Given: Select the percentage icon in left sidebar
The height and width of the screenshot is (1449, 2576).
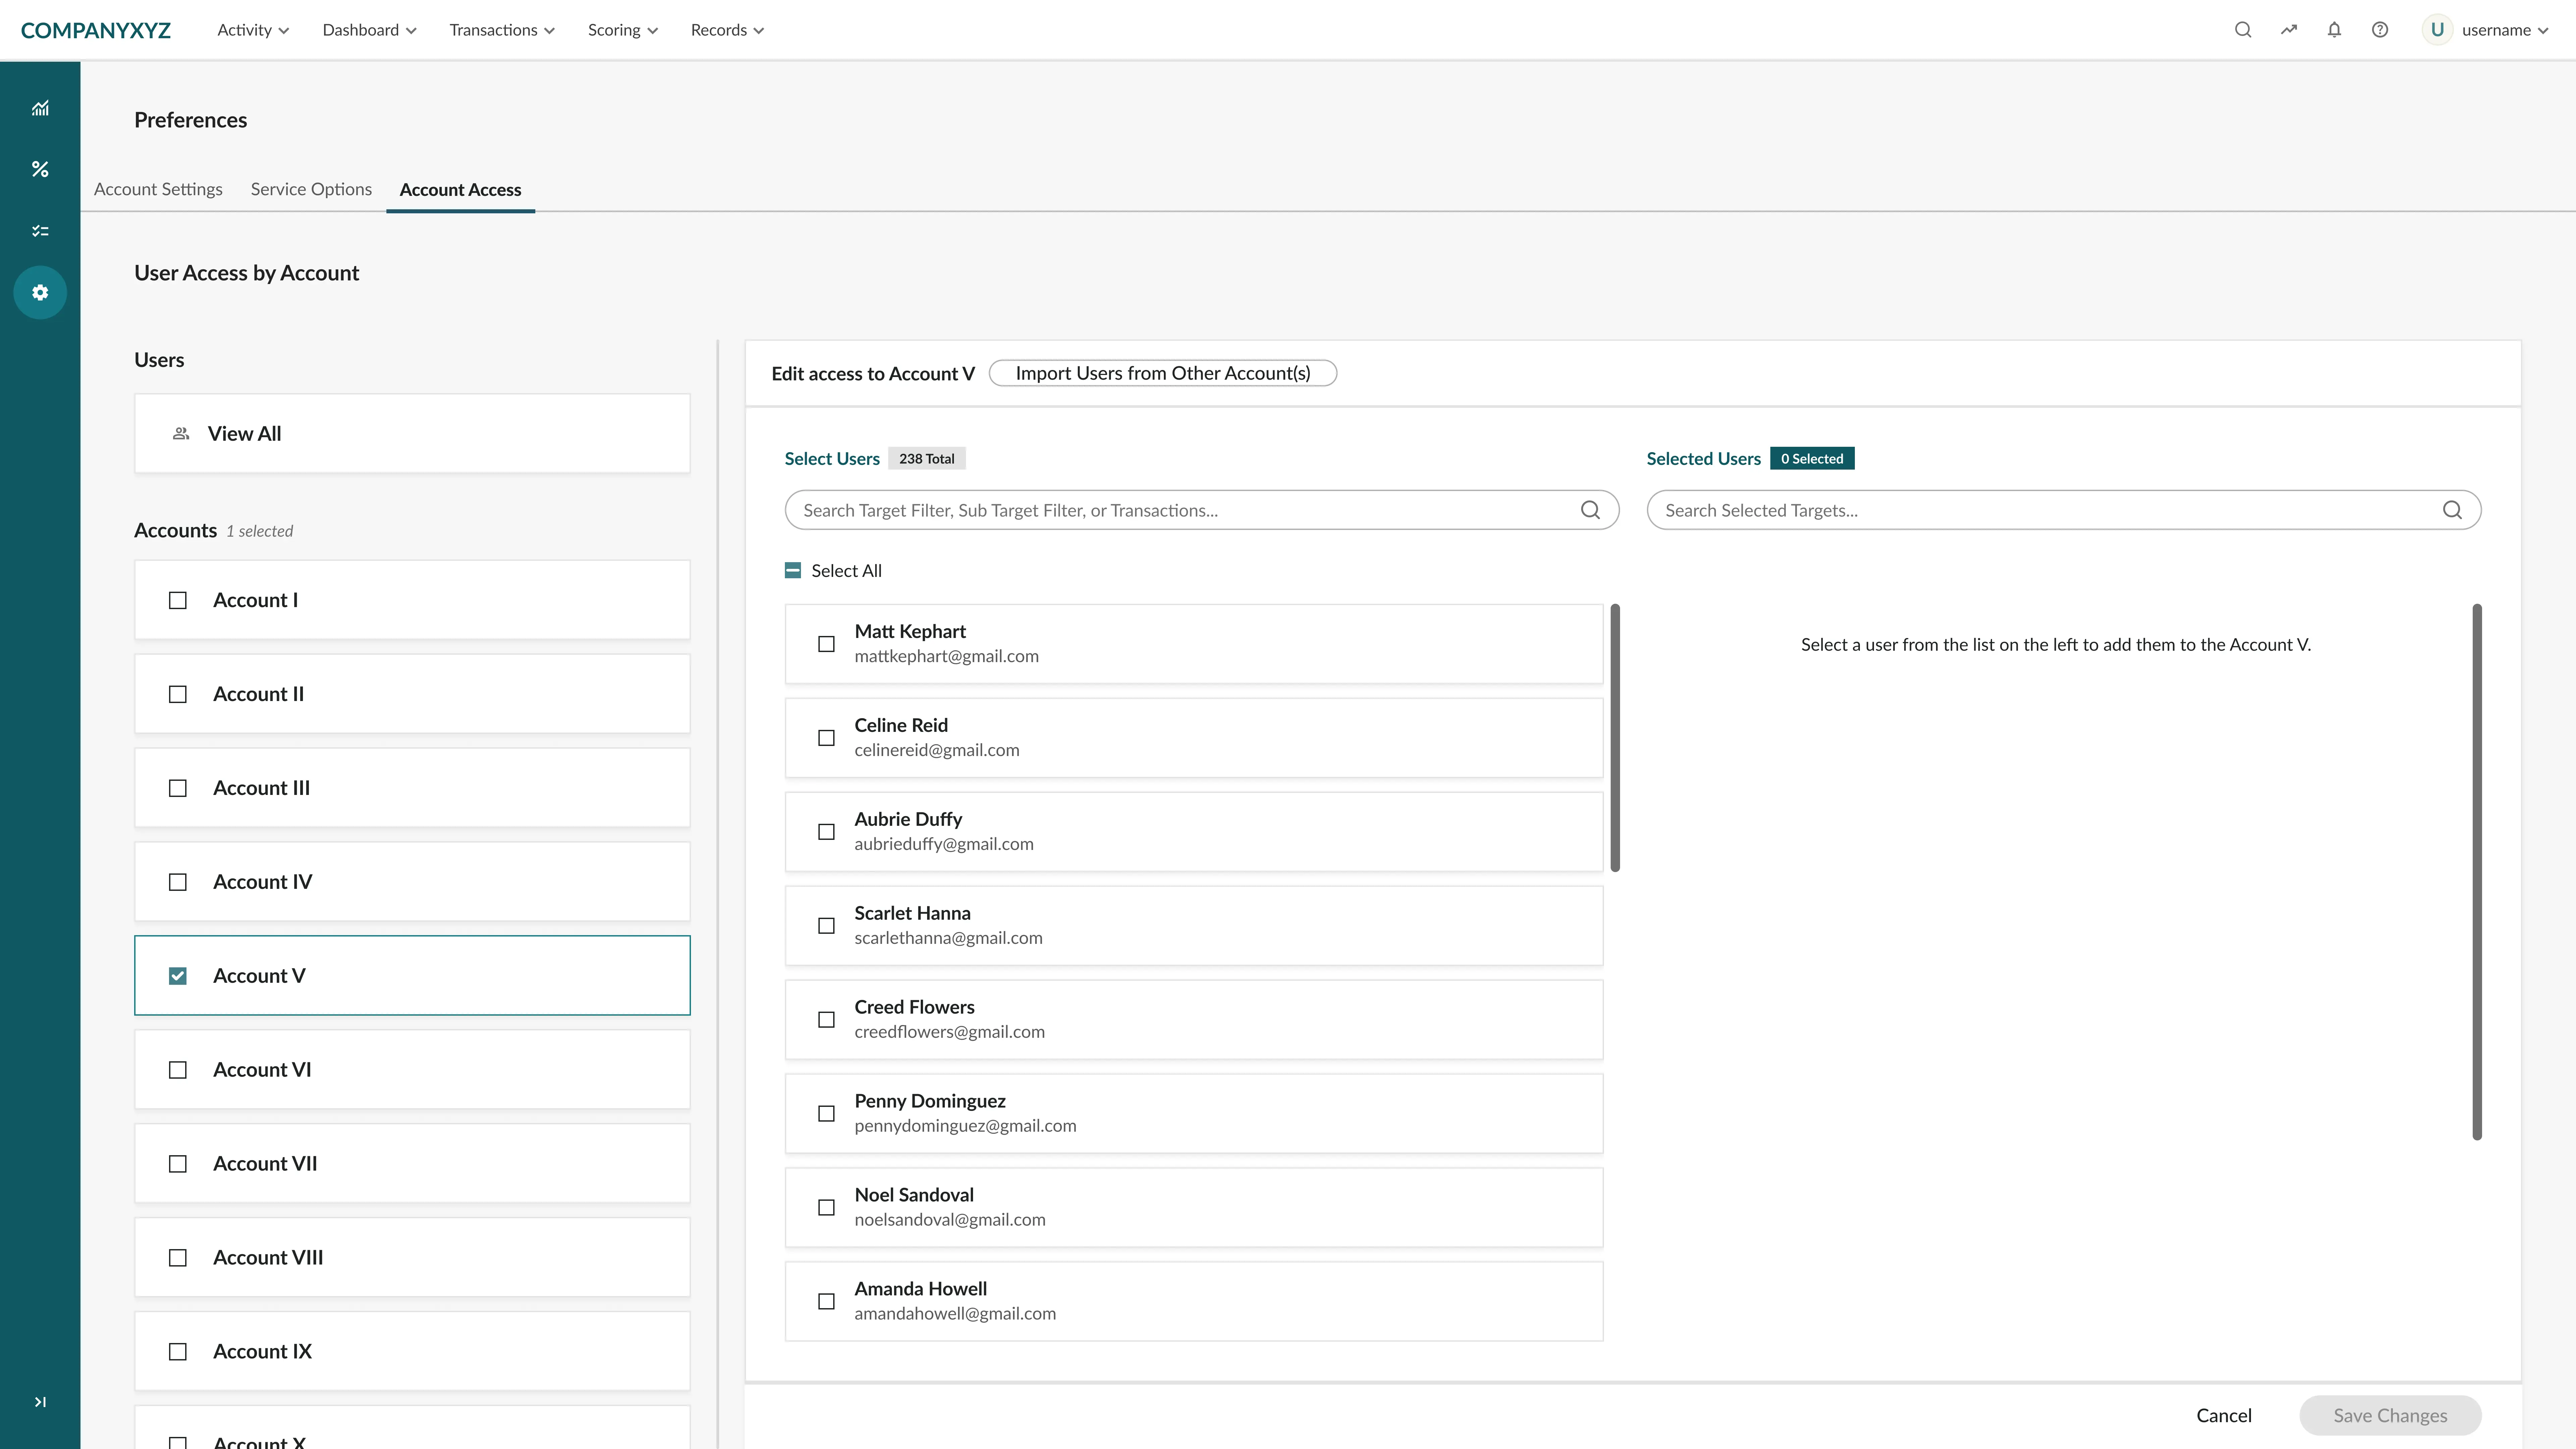Looking at the screenshot, I should [x=40, y=169].
